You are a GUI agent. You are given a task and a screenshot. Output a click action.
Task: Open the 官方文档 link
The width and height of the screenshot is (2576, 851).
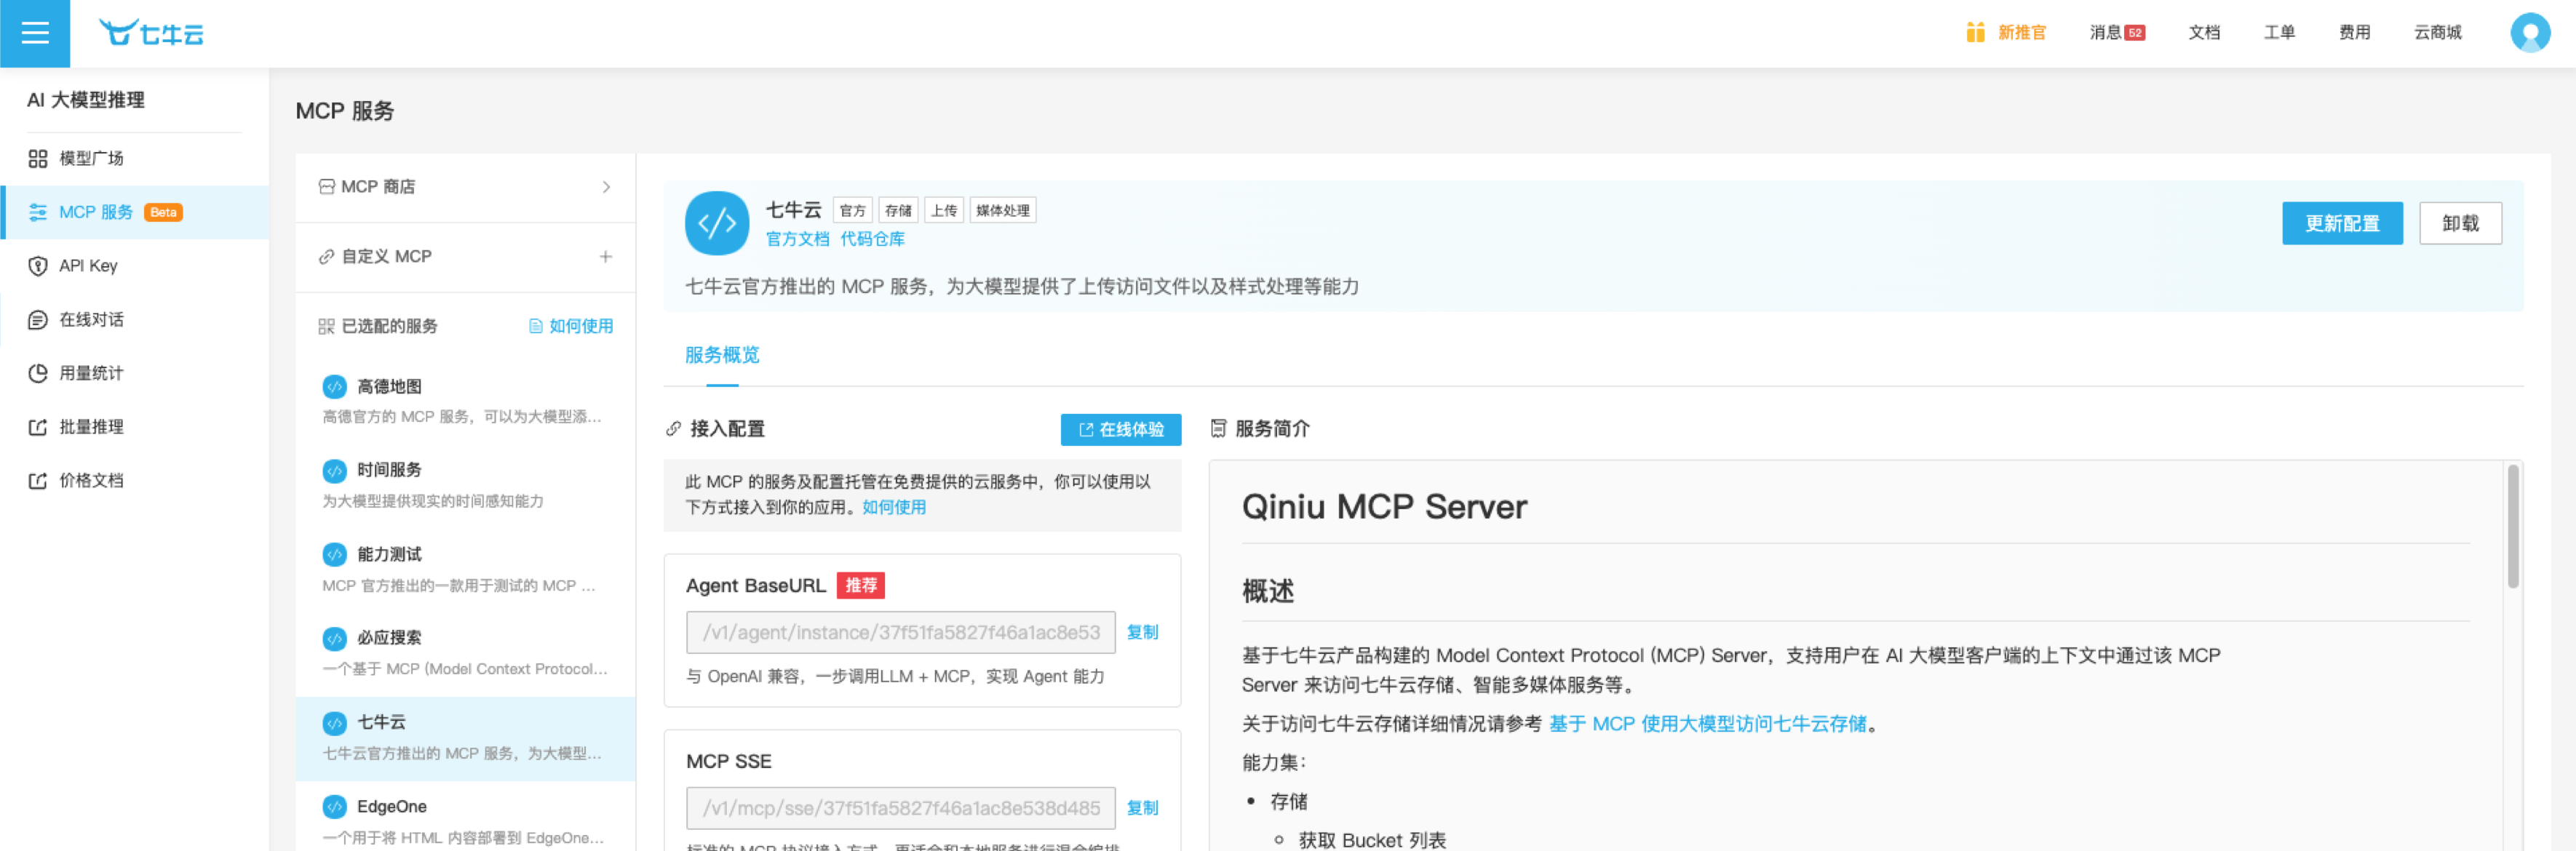(x=797, y=239)
